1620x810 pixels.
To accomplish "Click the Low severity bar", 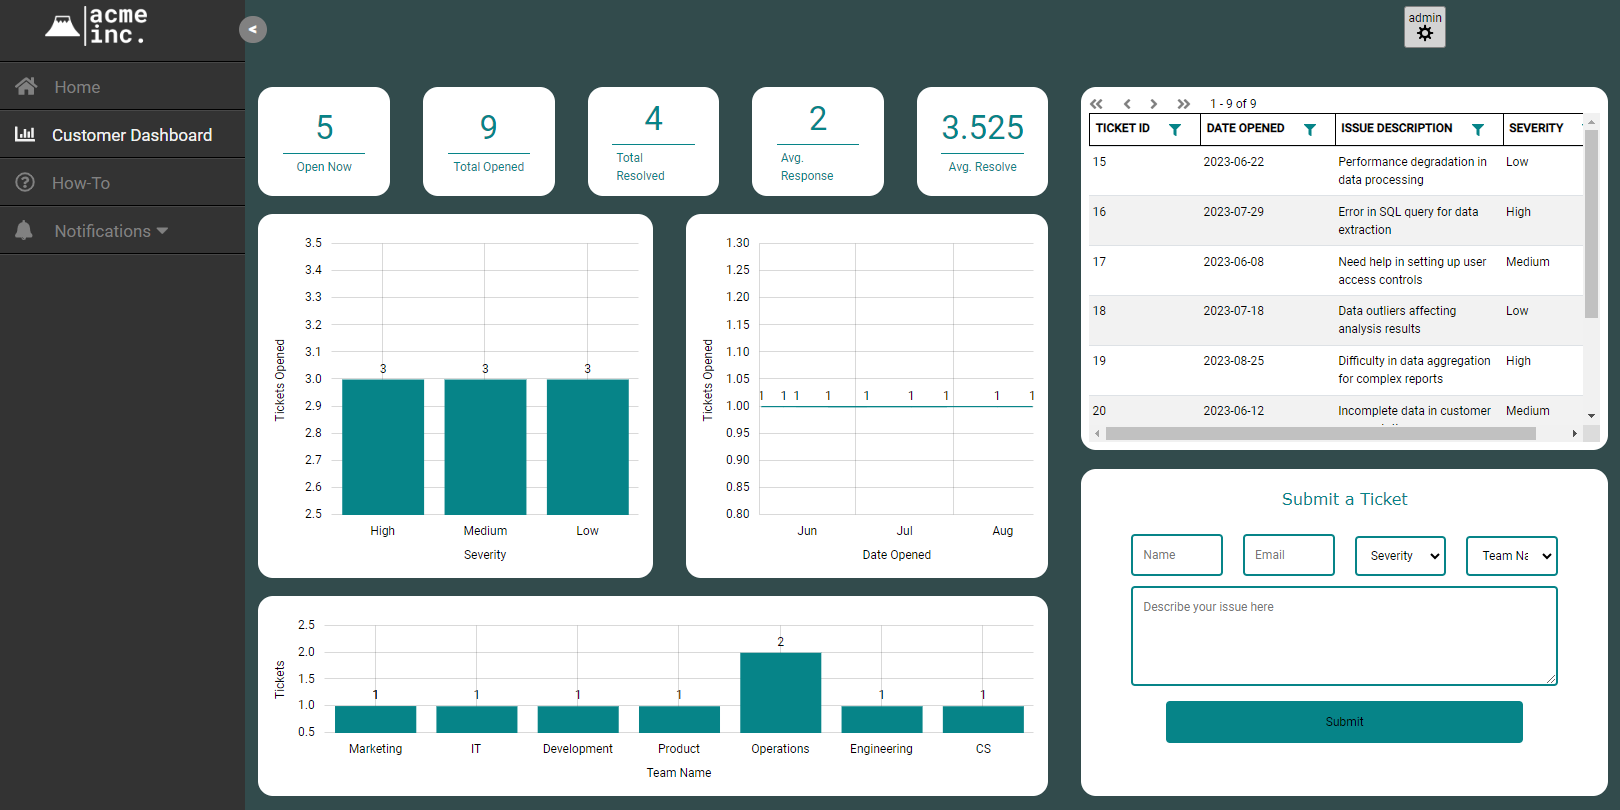I will (588, 447).
